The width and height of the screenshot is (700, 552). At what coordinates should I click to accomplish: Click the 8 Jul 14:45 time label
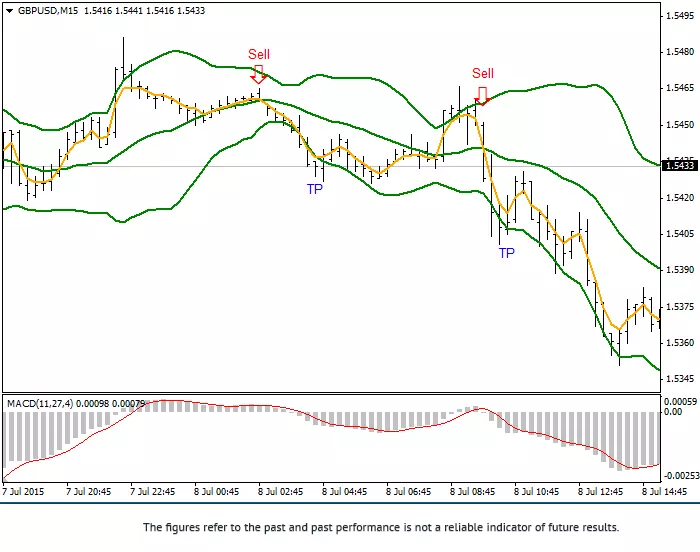[x=664, y=492]
